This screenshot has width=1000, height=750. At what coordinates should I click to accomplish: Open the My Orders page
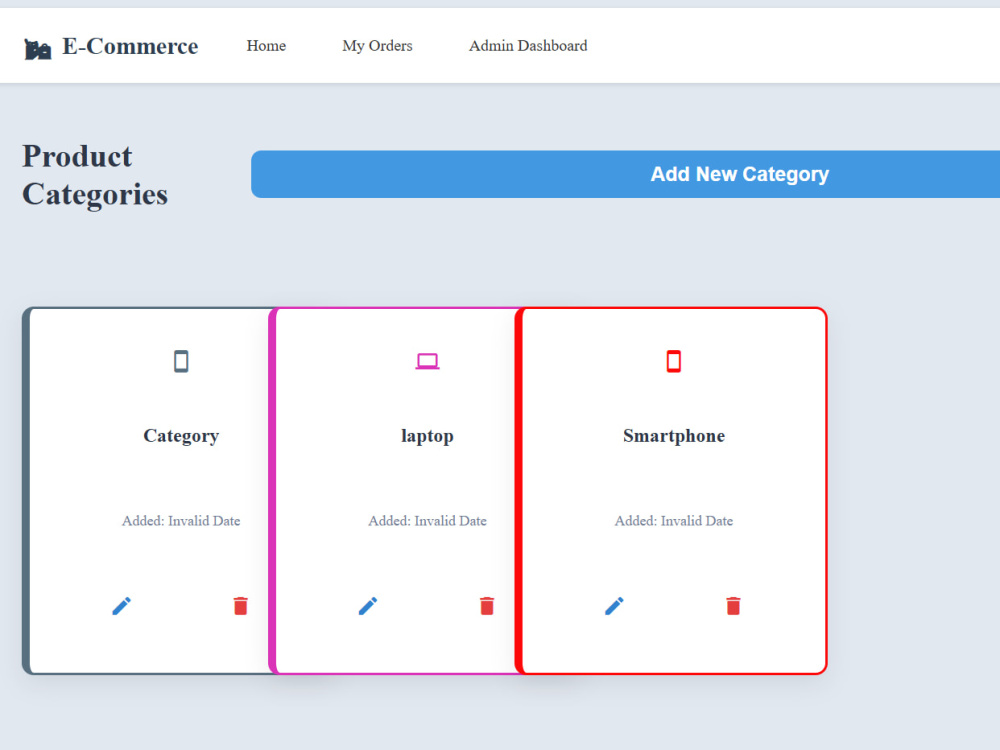(x=377, y=46)
